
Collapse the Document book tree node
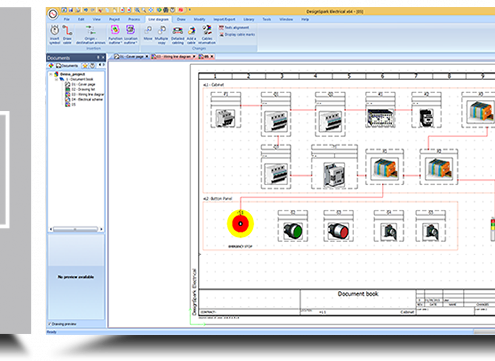click(56, 79)
